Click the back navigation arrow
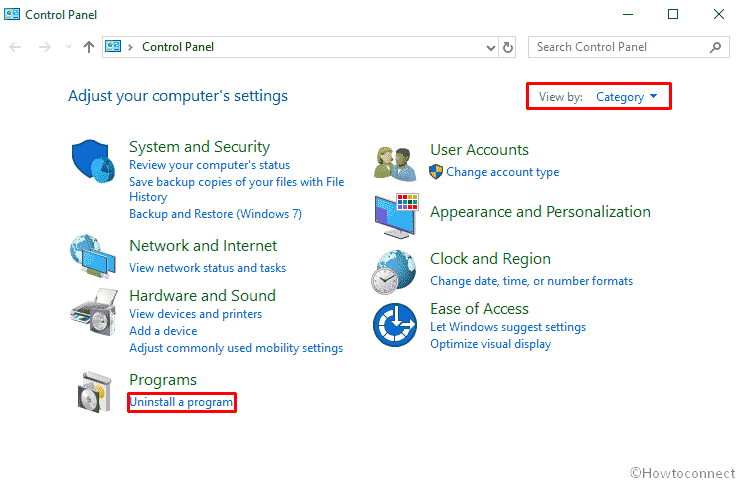This screenshot has width=739, height=484. click(x=16, y=47)
